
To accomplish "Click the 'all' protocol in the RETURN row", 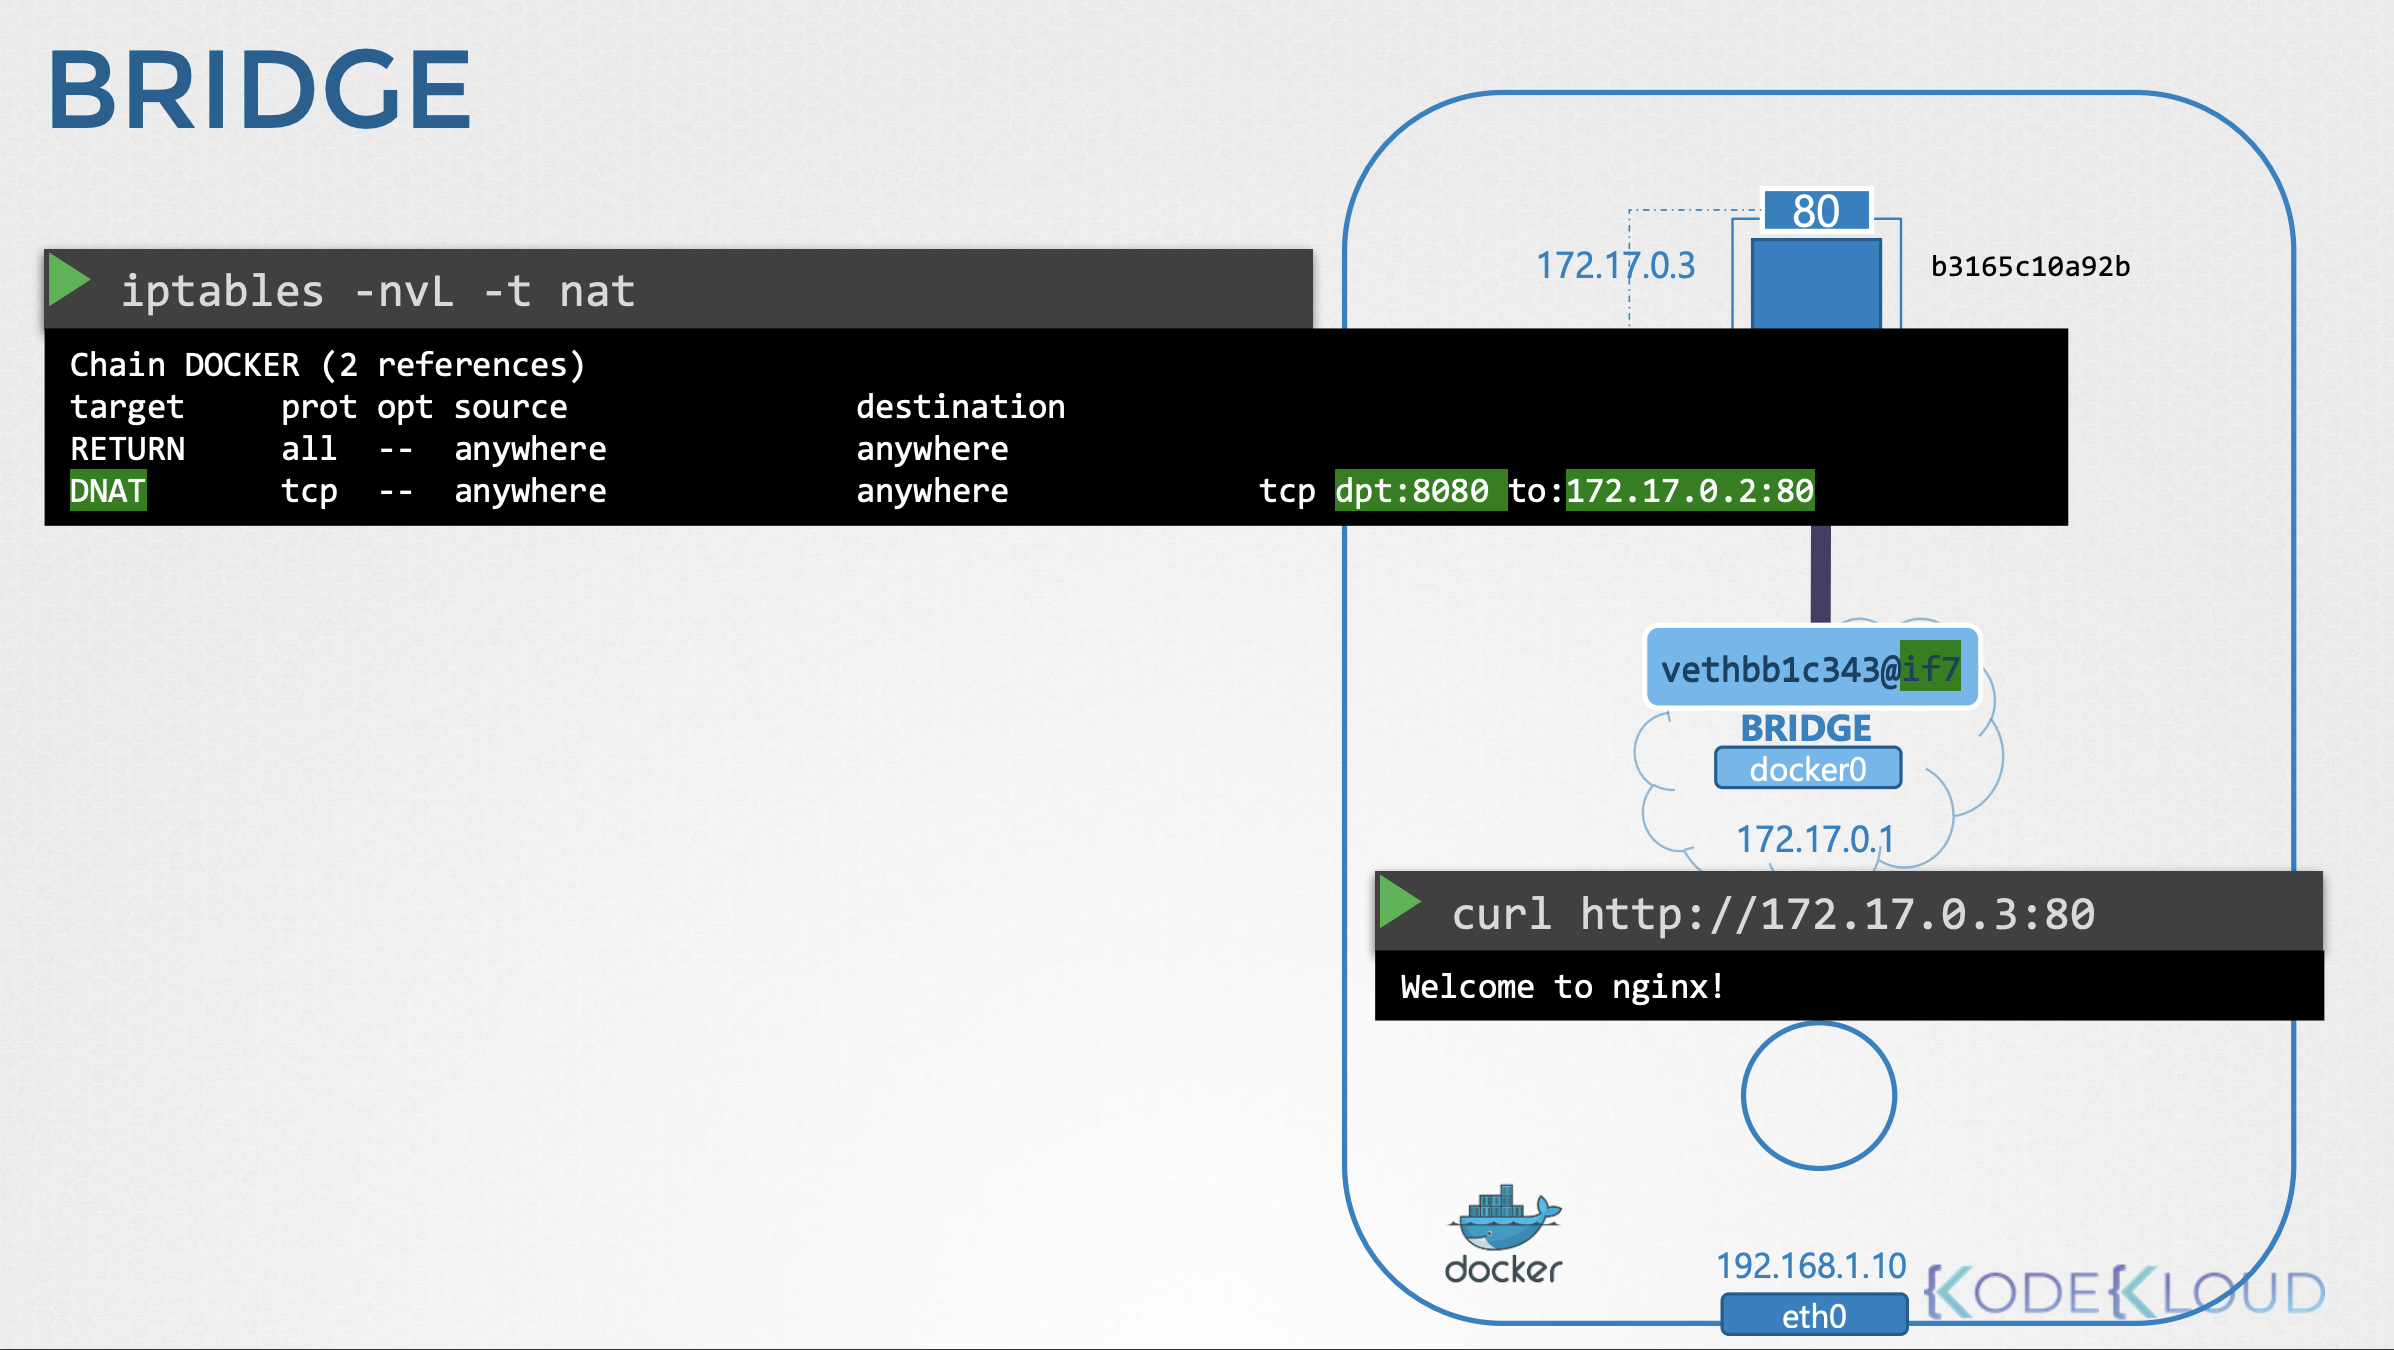I will click(309, 448).
